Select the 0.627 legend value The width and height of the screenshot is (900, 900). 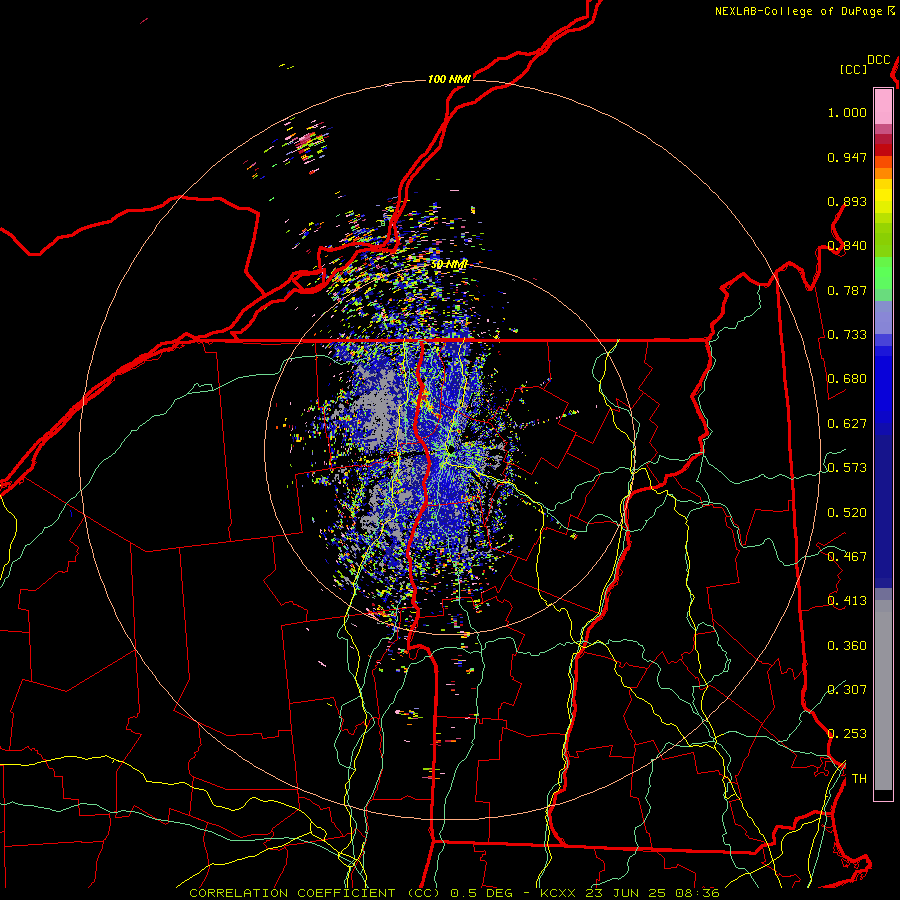[x=847, y=424]
